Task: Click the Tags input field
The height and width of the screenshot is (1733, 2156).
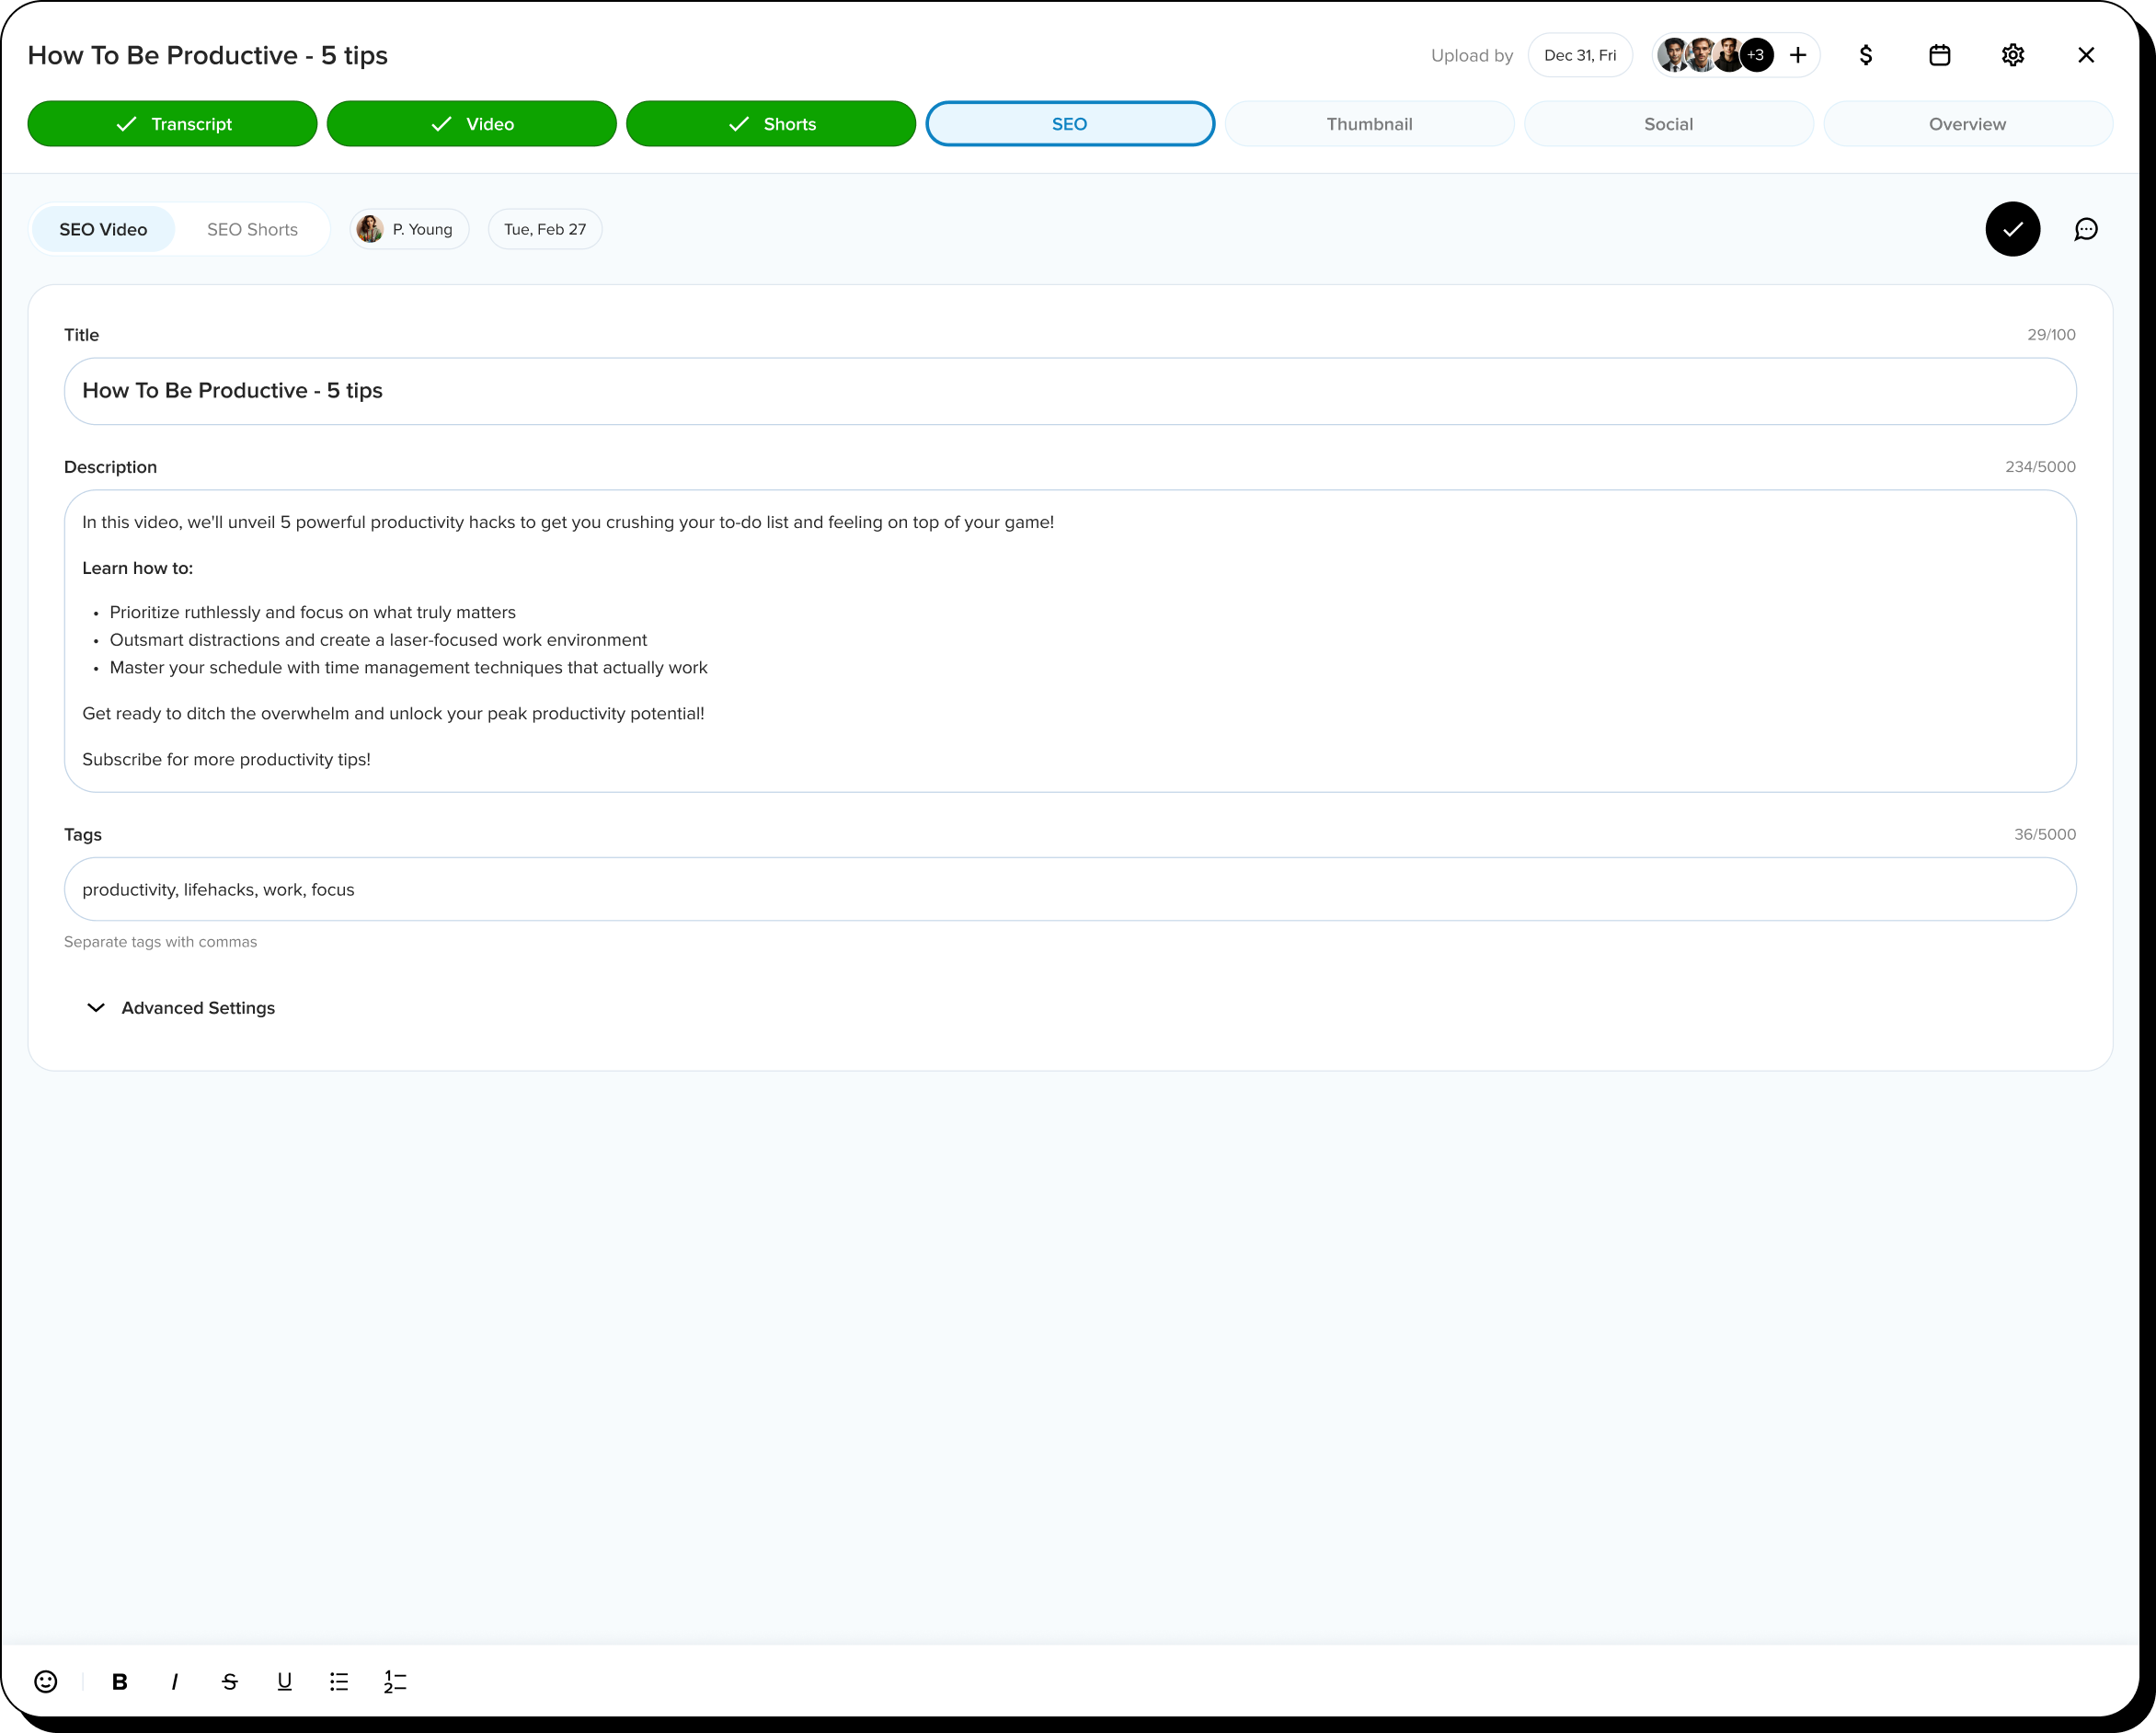Action: click(1070, 889)
